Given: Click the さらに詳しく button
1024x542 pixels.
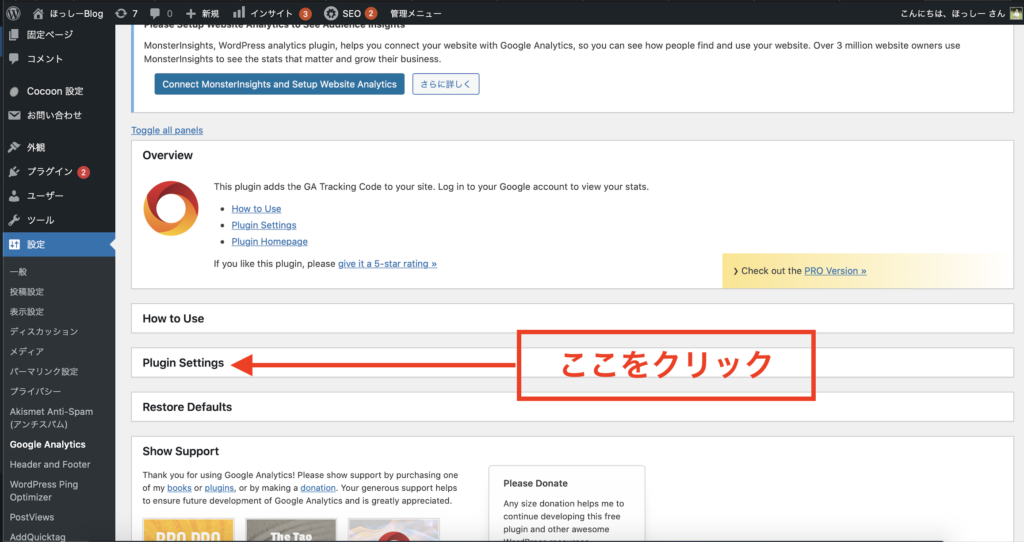Looking at the screenshot, I should click(x=445, y=84).
